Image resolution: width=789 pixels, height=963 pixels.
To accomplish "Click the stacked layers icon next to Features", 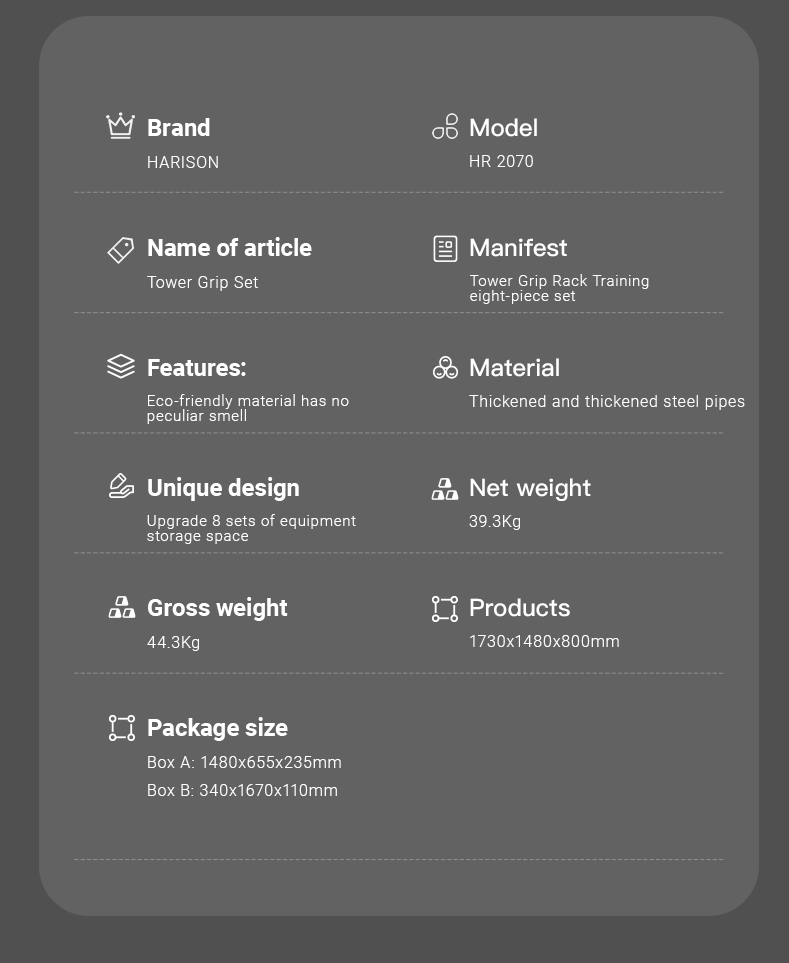I will [120, 367].
